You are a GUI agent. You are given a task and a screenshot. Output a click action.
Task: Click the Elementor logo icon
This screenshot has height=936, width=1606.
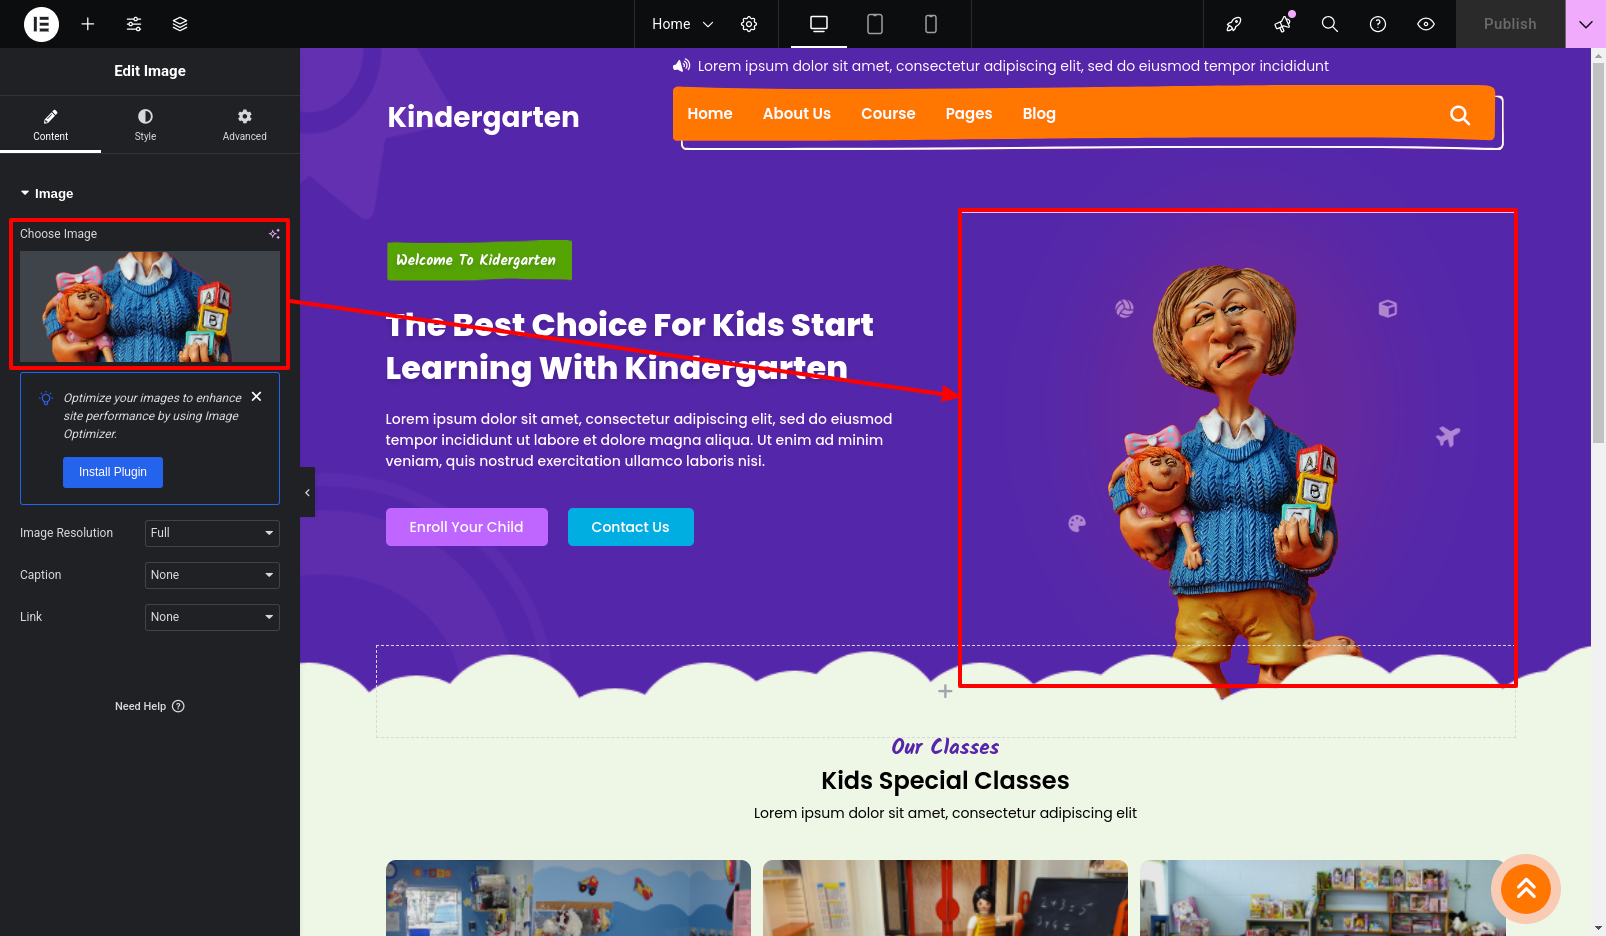click(41, 24)
